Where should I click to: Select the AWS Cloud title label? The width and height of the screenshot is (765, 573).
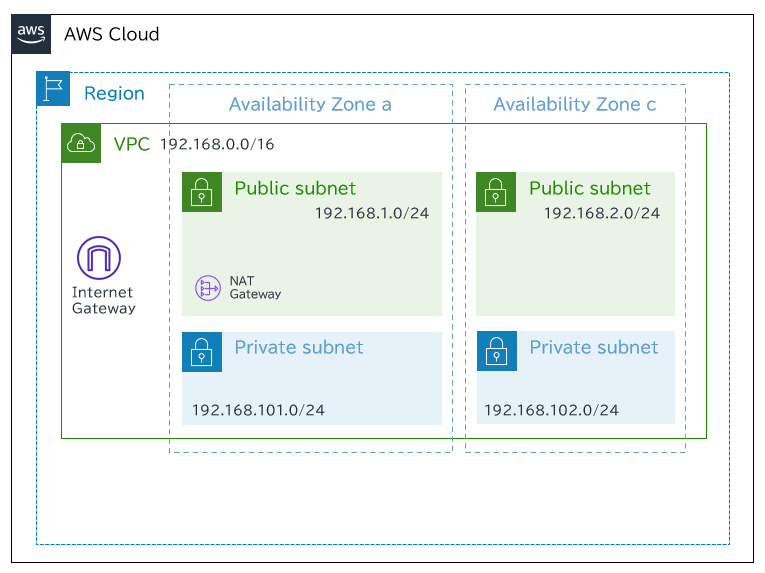112,34
